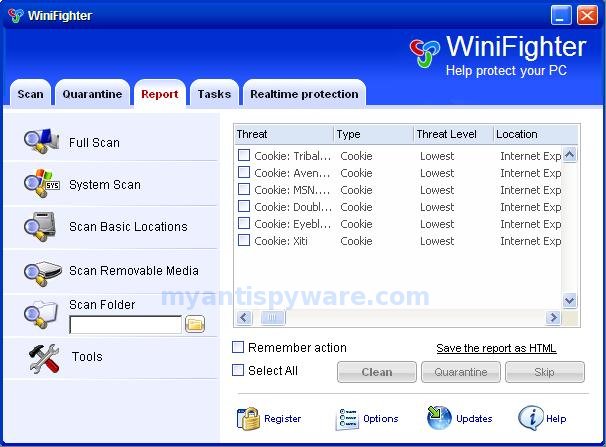The image size is (606, 447).
Task: Click the Tools hammer and wrench icon
Action: [x=44, y=358]
